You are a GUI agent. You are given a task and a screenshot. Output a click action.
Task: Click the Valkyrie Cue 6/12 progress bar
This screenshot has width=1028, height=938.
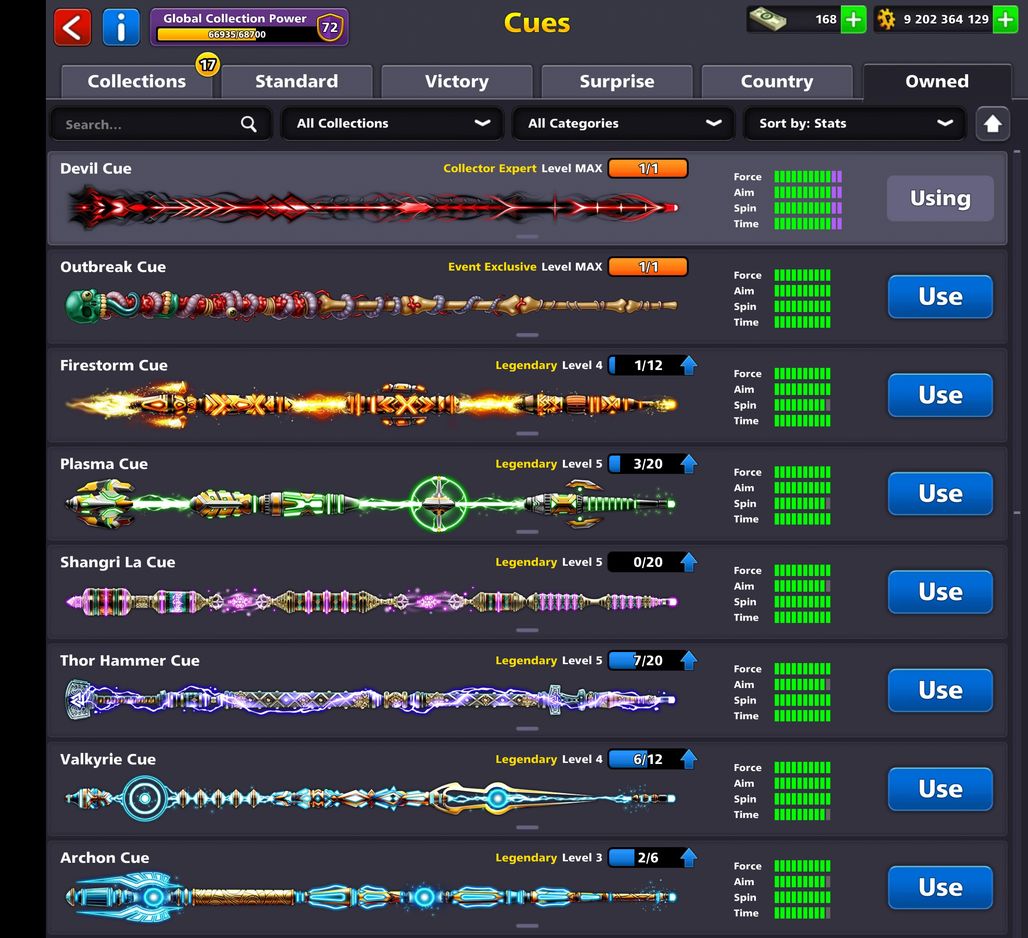(647, 759)
